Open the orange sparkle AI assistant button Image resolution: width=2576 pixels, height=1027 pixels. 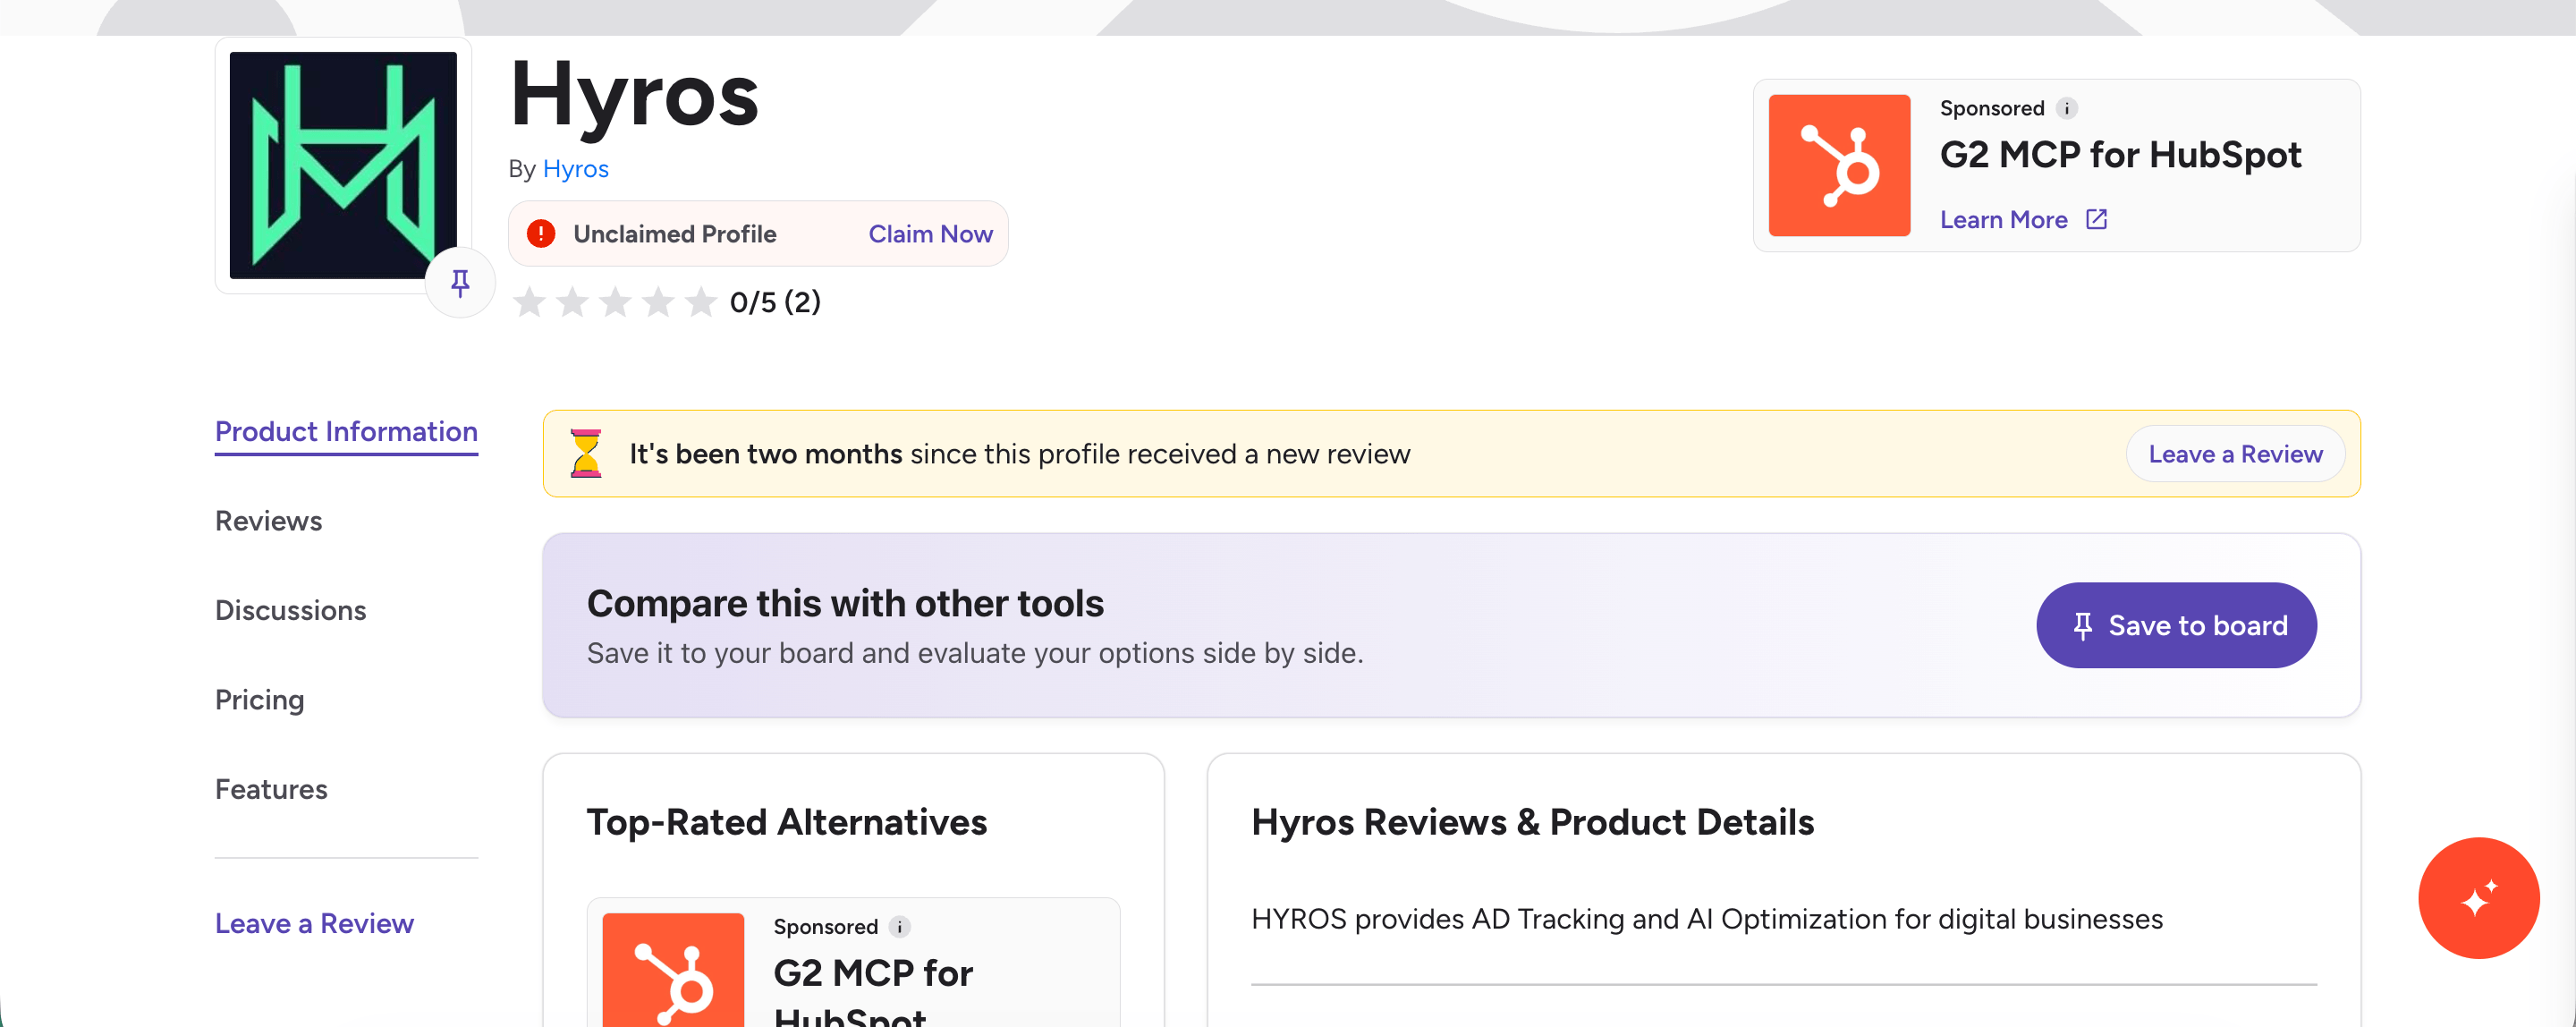2479,898
